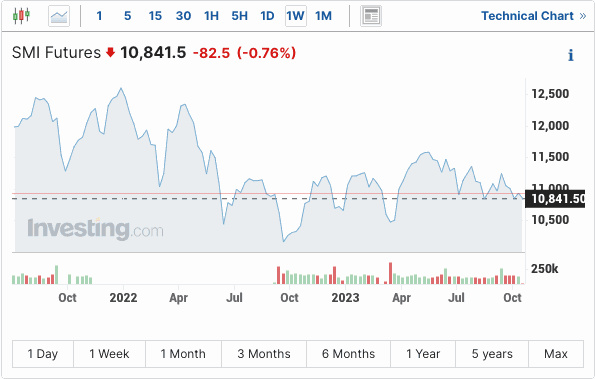Screen dimensions: 595x379
Task: Select the 1W interval
Action: pos(296,16)
